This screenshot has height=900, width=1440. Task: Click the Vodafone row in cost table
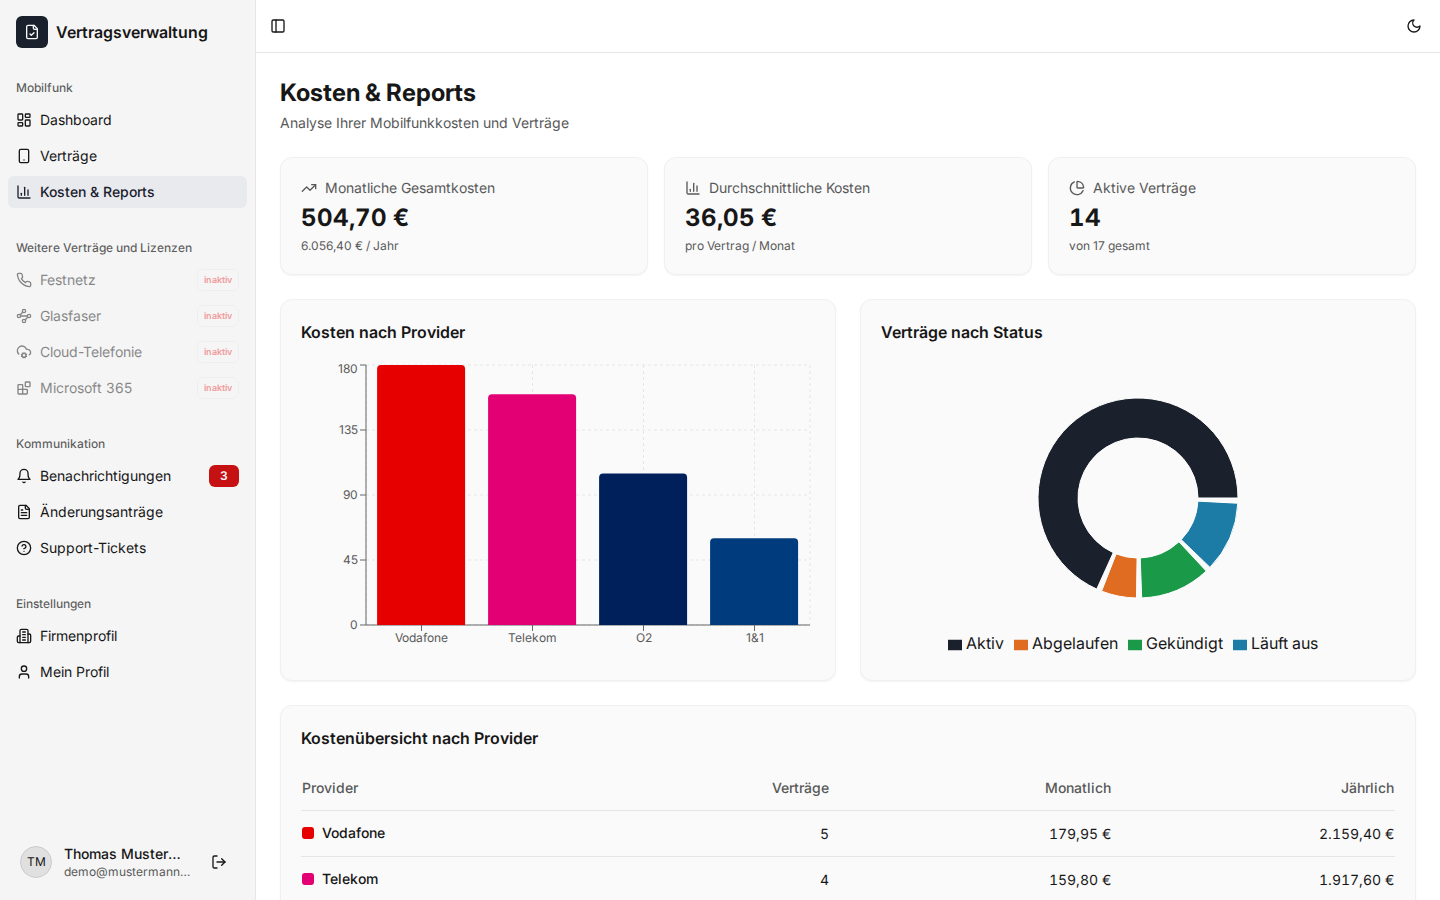click(x=848, y=834)
